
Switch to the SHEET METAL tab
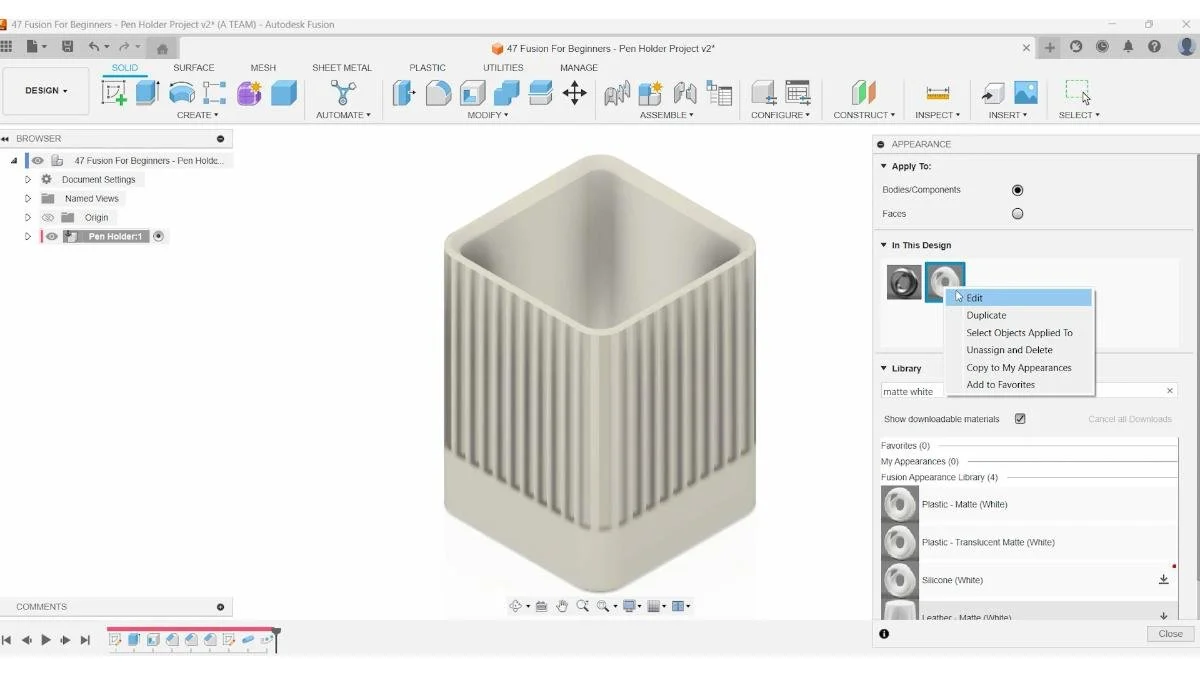342,67
